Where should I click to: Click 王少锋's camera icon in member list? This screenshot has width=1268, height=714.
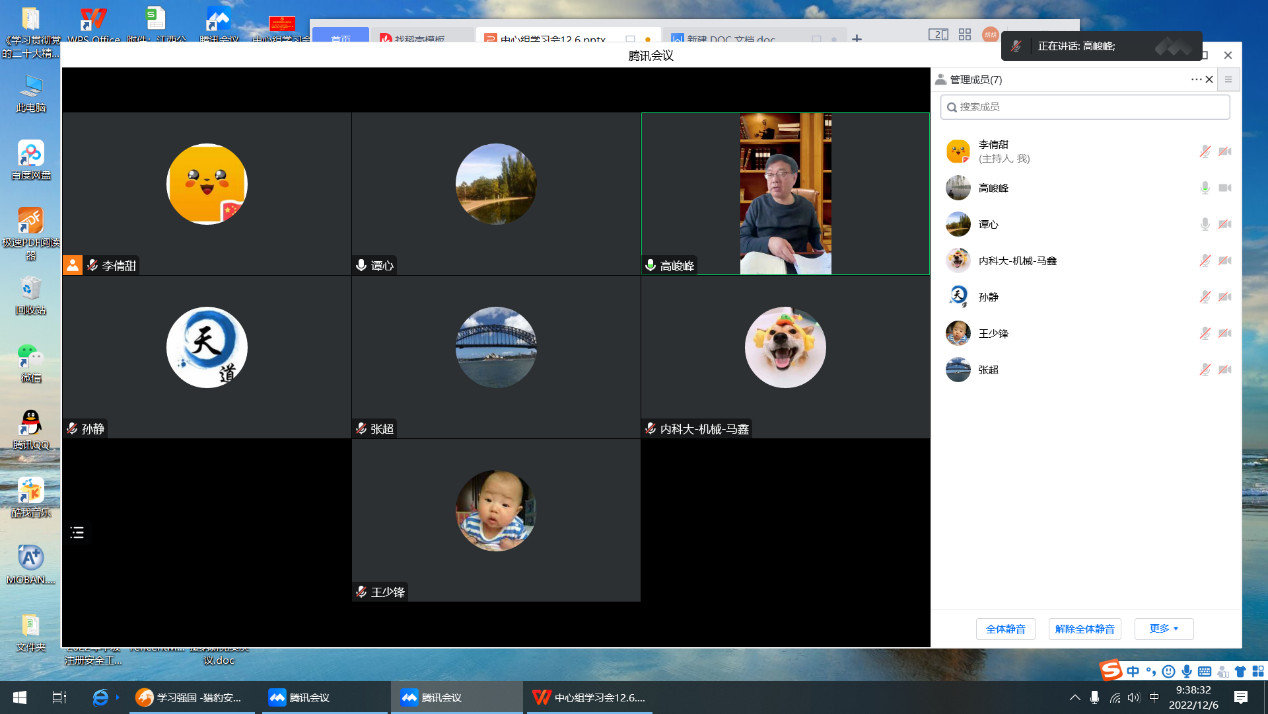[1225, 334]
